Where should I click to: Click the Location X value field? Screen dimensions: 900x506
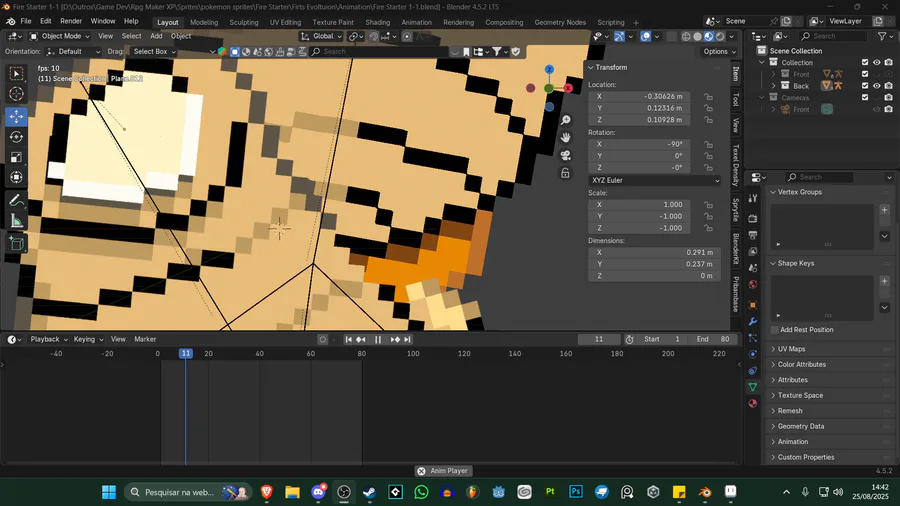[639, 96]
